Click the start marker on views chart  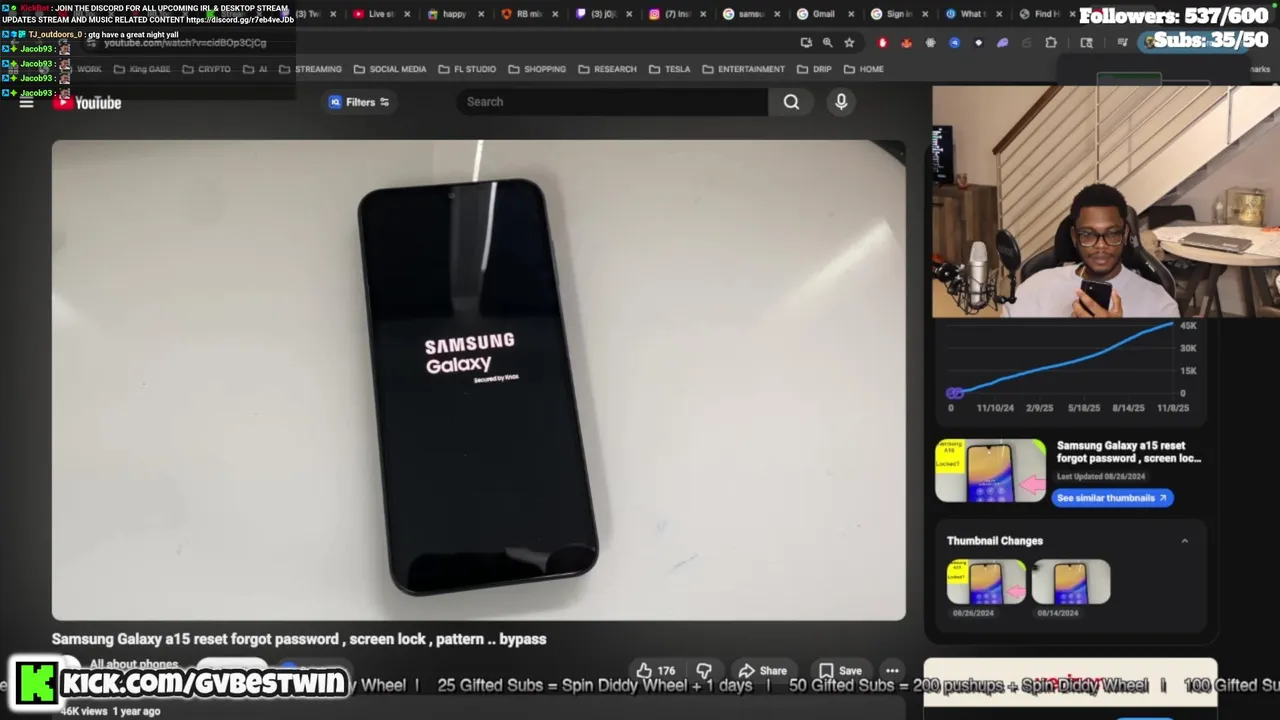[954, 393]
